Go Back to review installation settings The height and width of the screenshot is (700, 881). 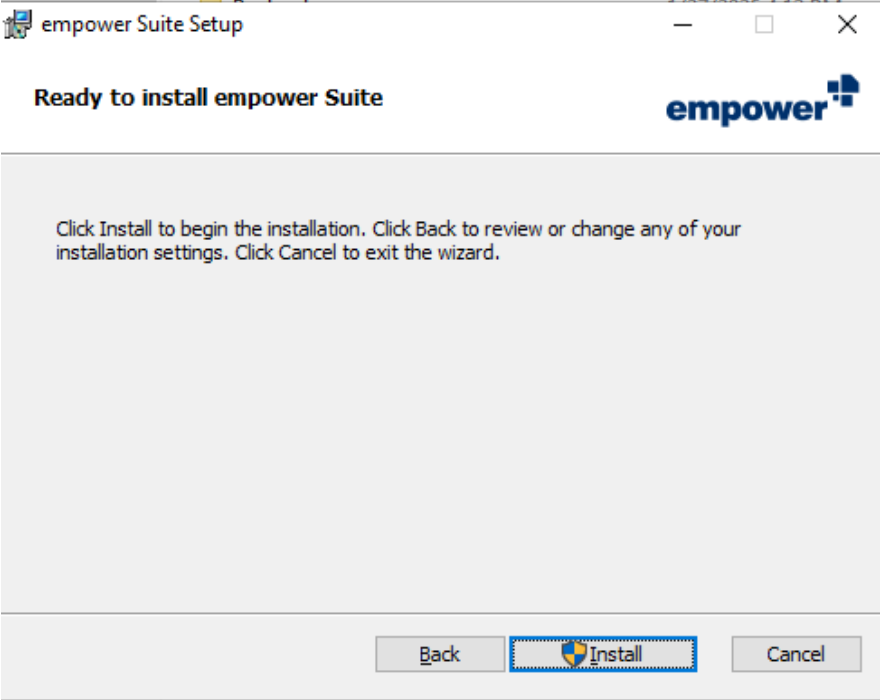(440, 654)
